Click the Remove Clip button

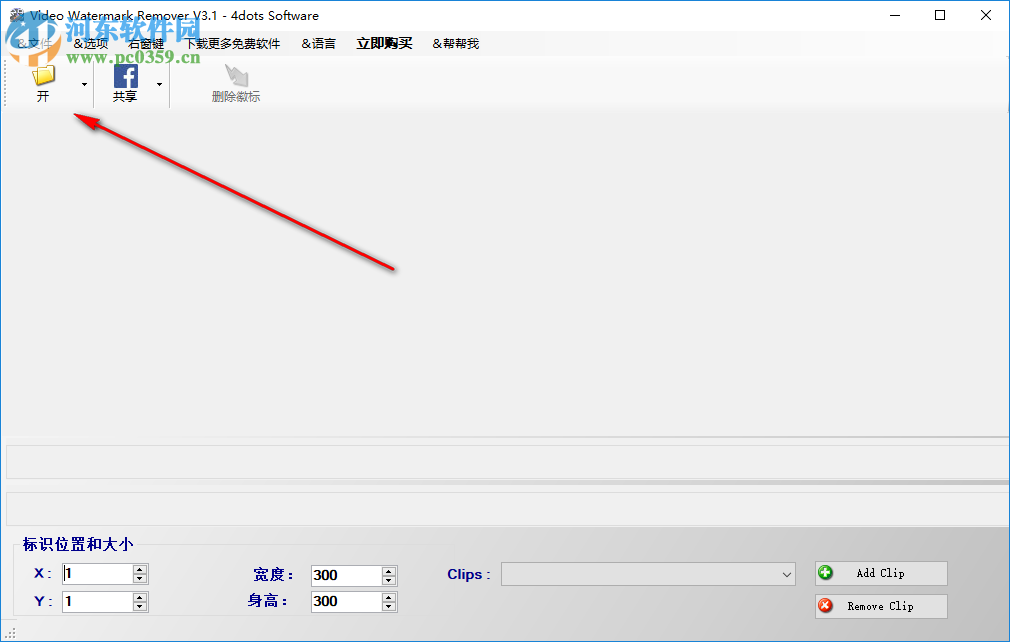(880, 606)
